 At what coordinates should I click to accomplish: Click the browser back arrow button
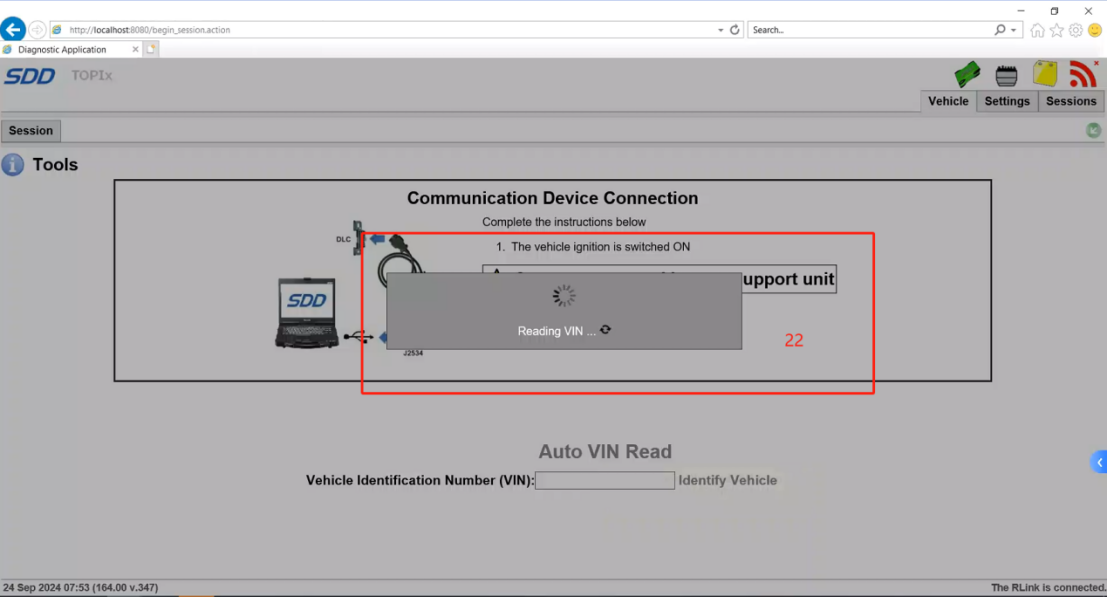click(x=13, y=30)
